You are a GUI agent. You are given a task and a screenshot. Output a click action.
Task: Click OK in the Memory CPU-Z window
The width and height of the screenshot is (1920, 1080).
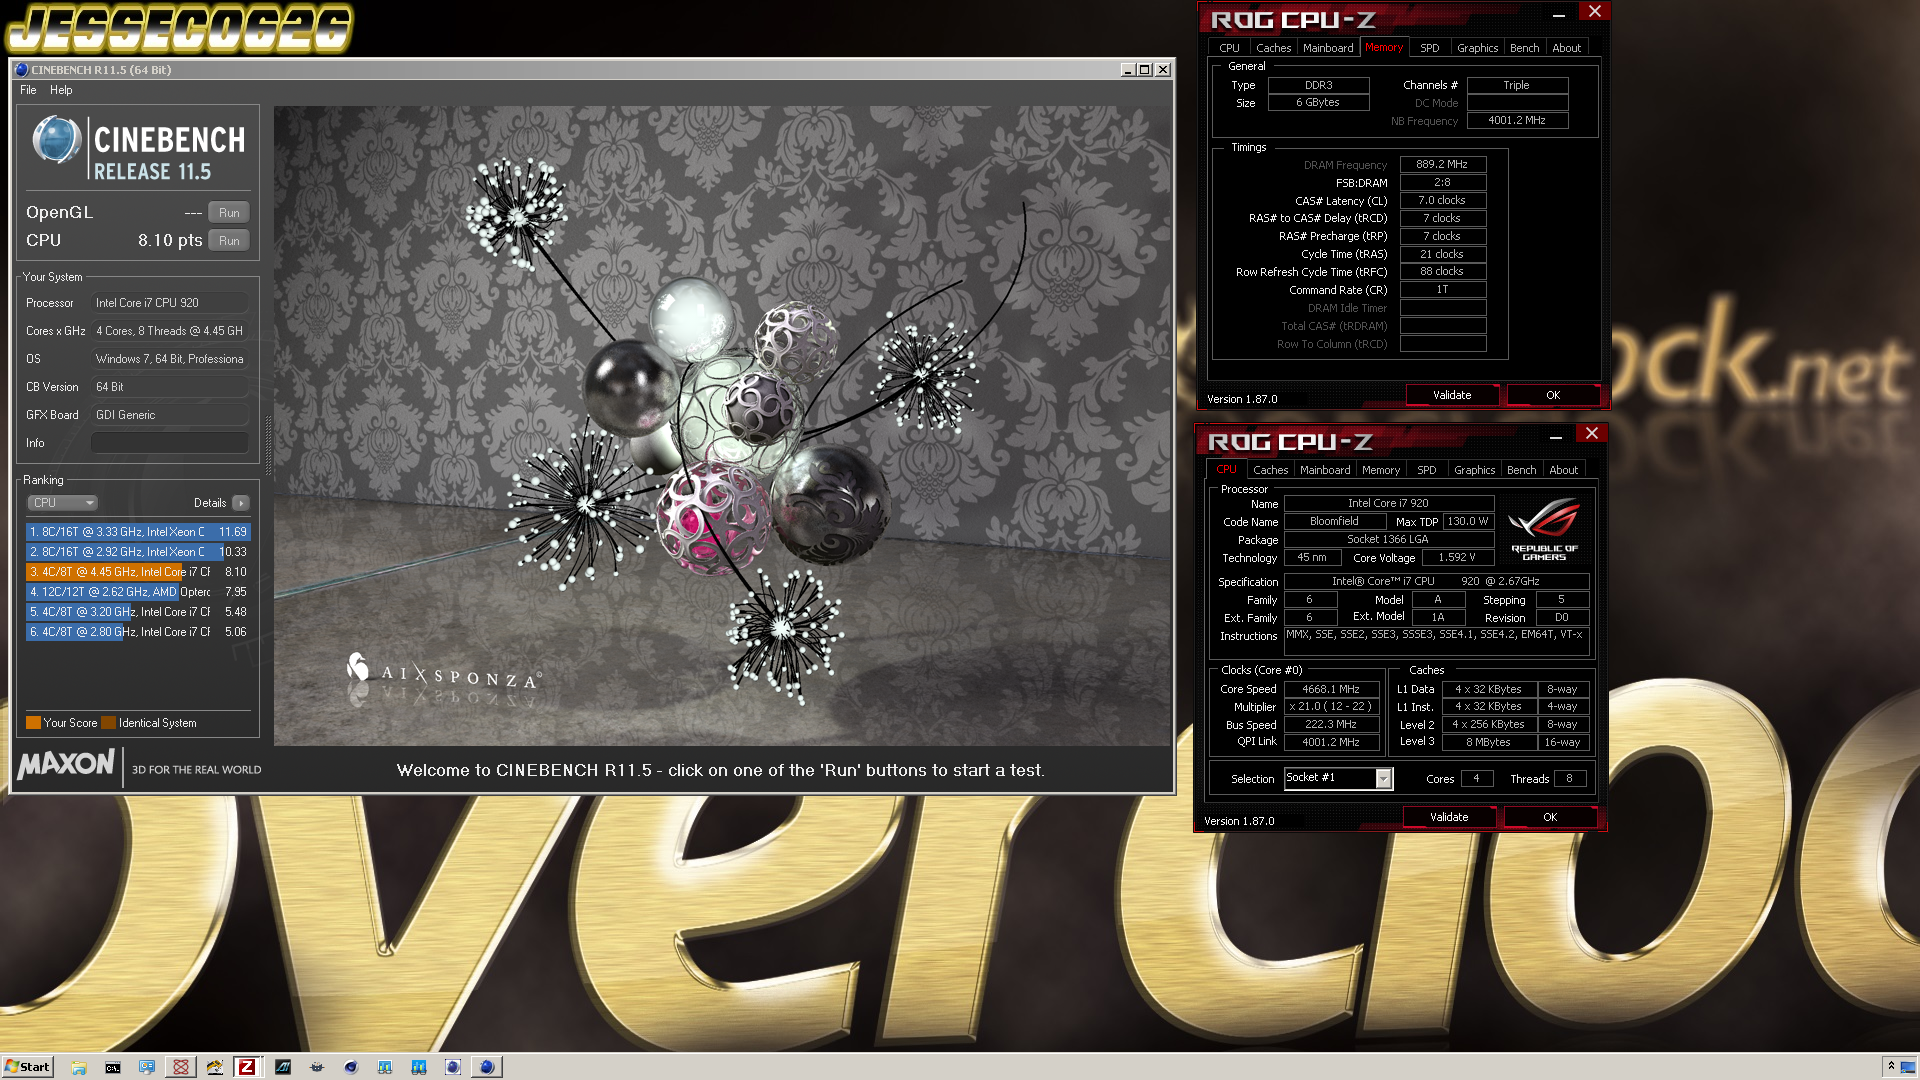[x=1553, y=395]
